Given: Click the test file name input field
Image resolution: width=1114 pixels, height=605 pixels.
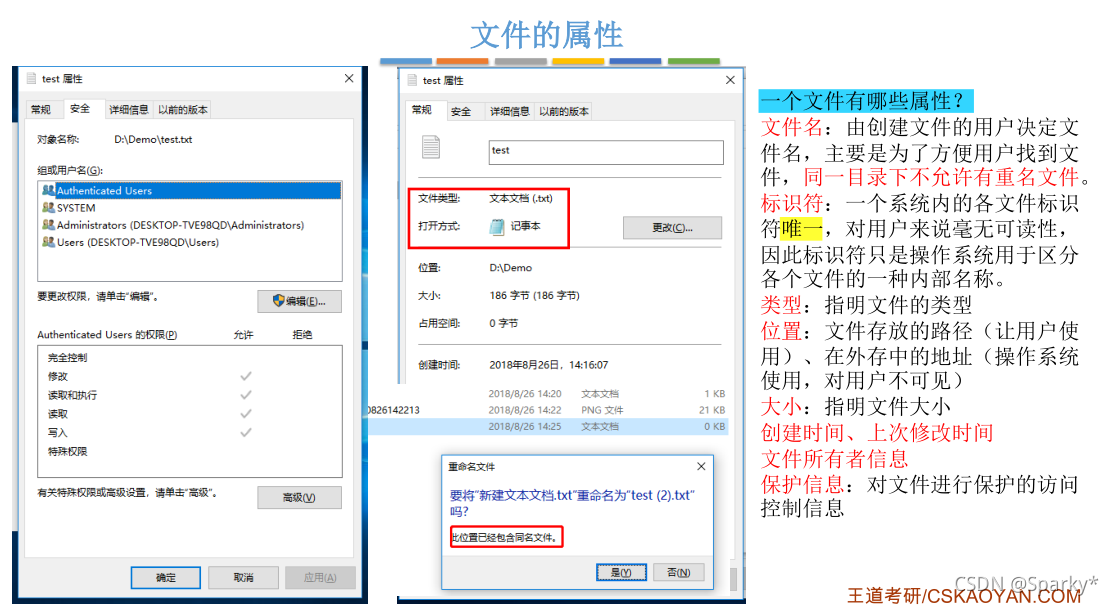Looking at the screenshot, I should point(606,152).
